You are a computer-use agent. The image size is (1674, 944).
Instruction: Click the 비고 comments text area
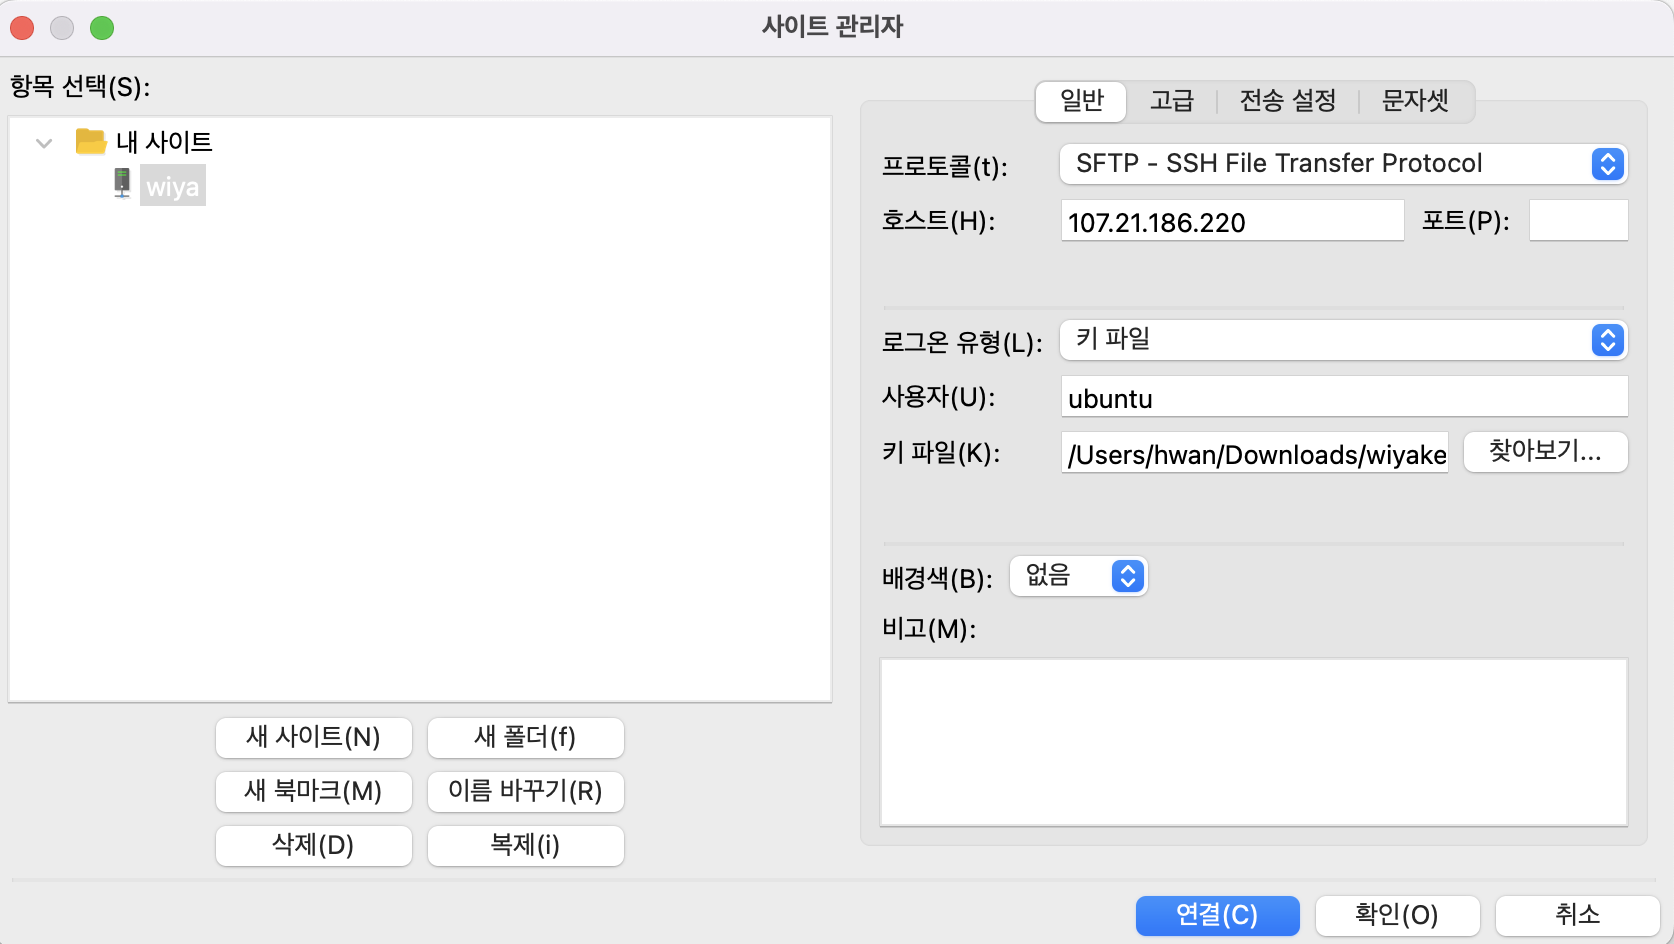pyautogui.click(x=1254, y=742)
